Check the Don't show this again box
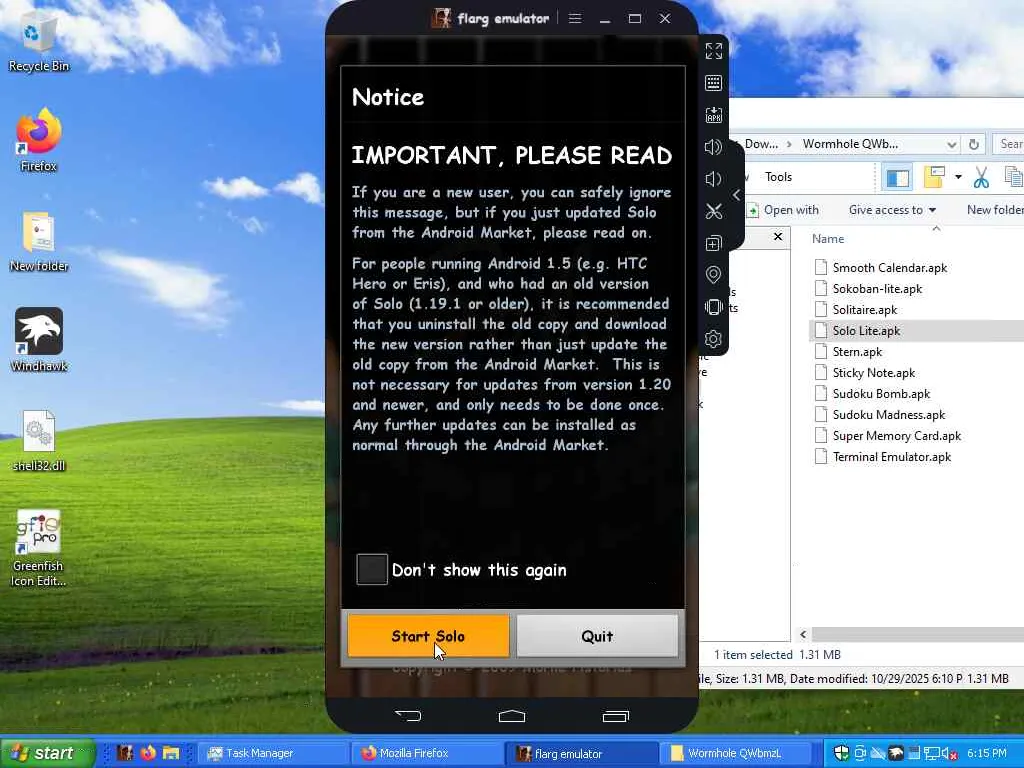1024x768 pixels. 372,569
